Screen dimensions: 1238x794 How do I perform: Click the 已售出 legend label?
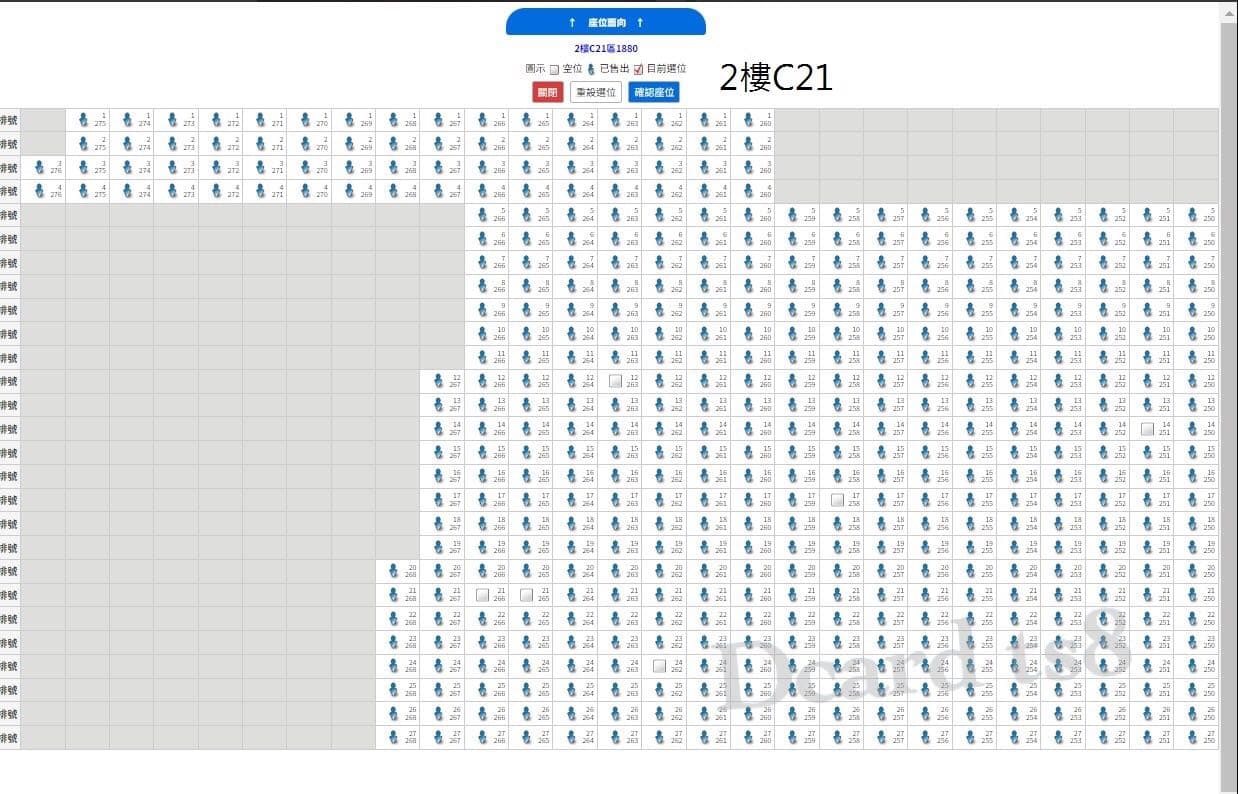(x=615, y=69)
